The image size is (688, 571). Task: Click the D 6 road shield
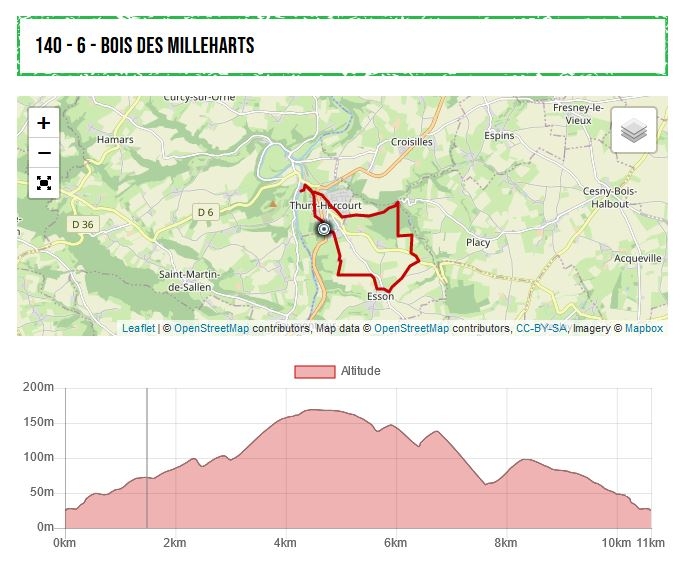click(205, 212)
